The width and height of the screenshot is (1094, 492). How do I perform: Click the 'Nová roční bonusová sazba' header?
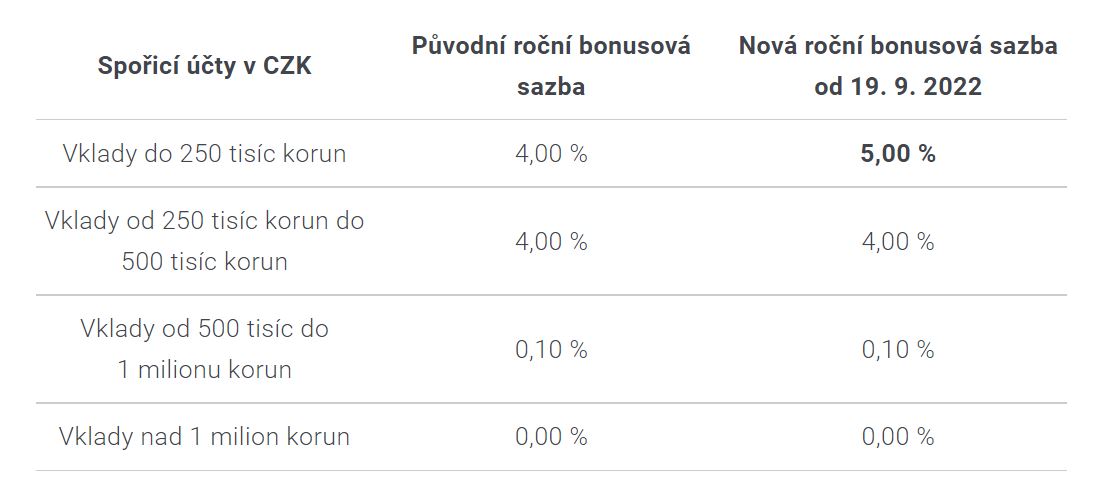pyautogui.click(x=898, y=46)
